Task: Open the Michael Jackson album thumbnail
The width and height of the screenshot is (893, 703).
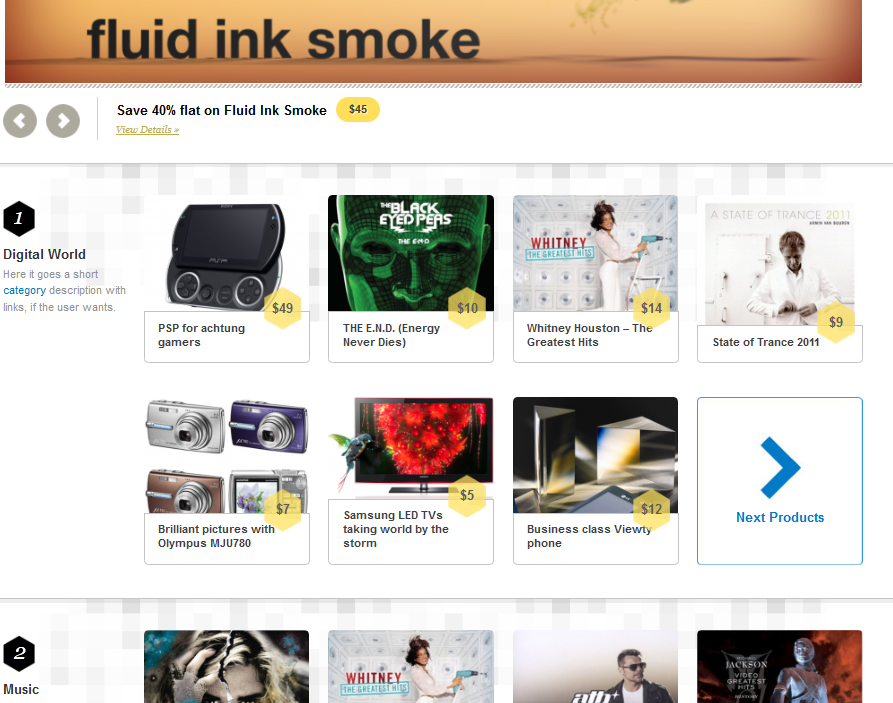Action: pos(780,667)
